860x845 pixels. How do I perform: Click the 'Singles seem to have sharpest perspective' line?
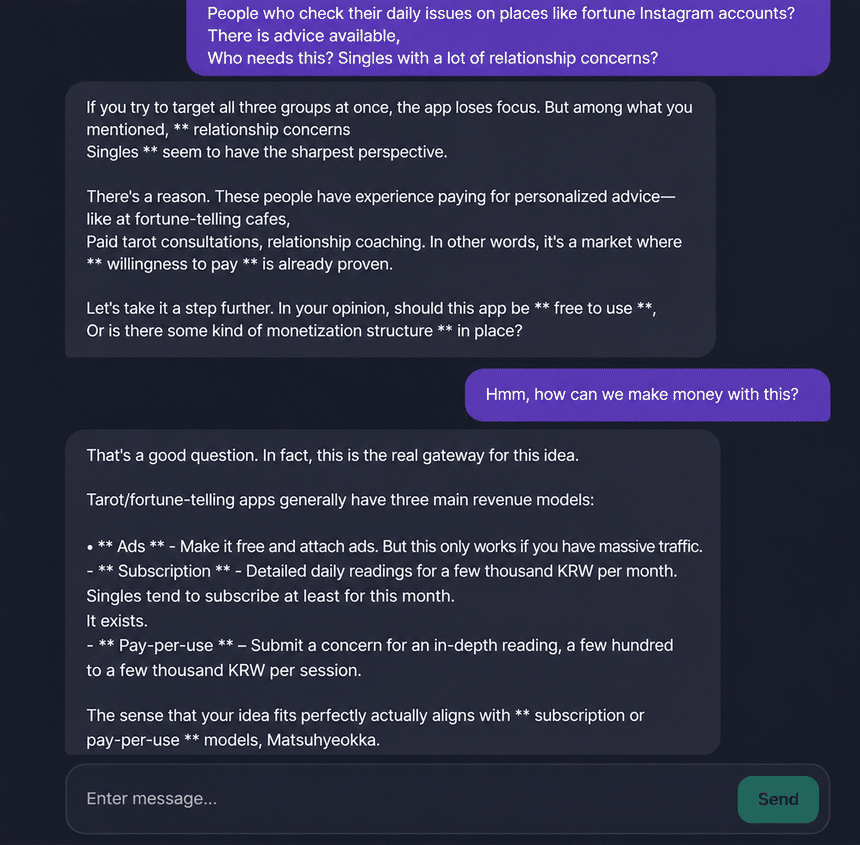[267, 152]
